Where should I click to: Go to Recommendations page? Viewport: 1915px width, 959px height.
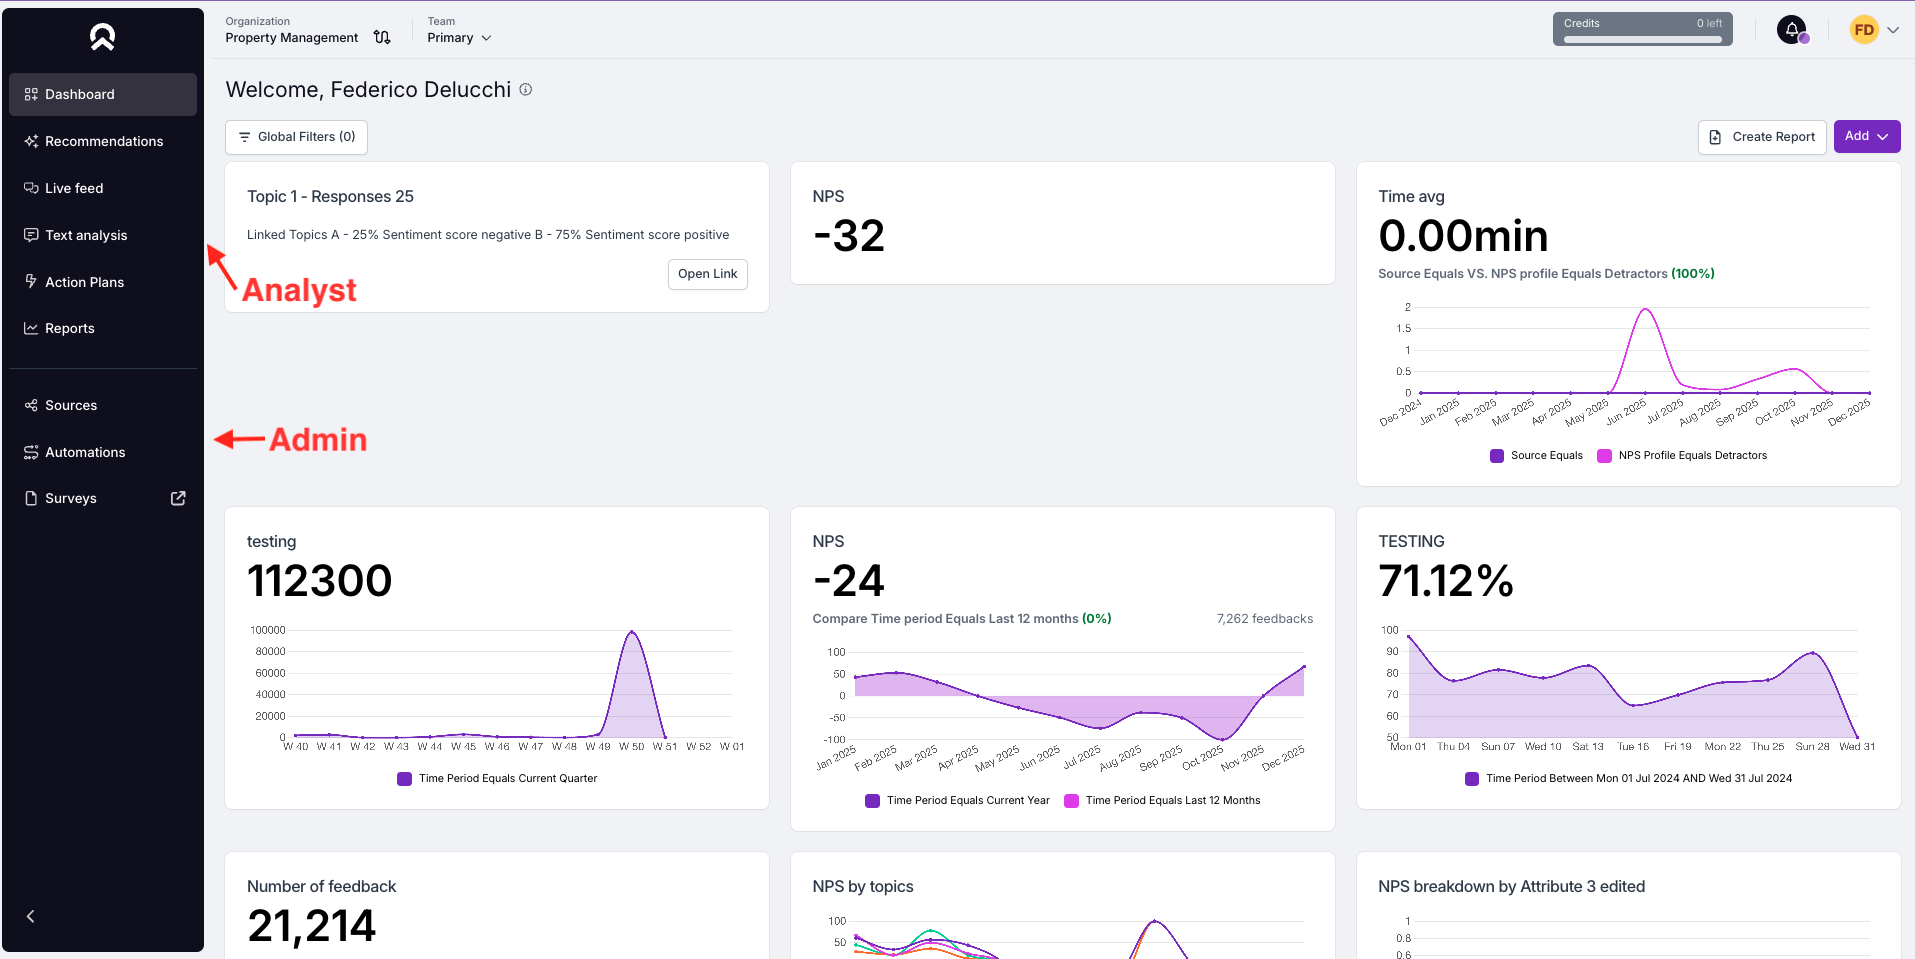click(x=102, y=141)
